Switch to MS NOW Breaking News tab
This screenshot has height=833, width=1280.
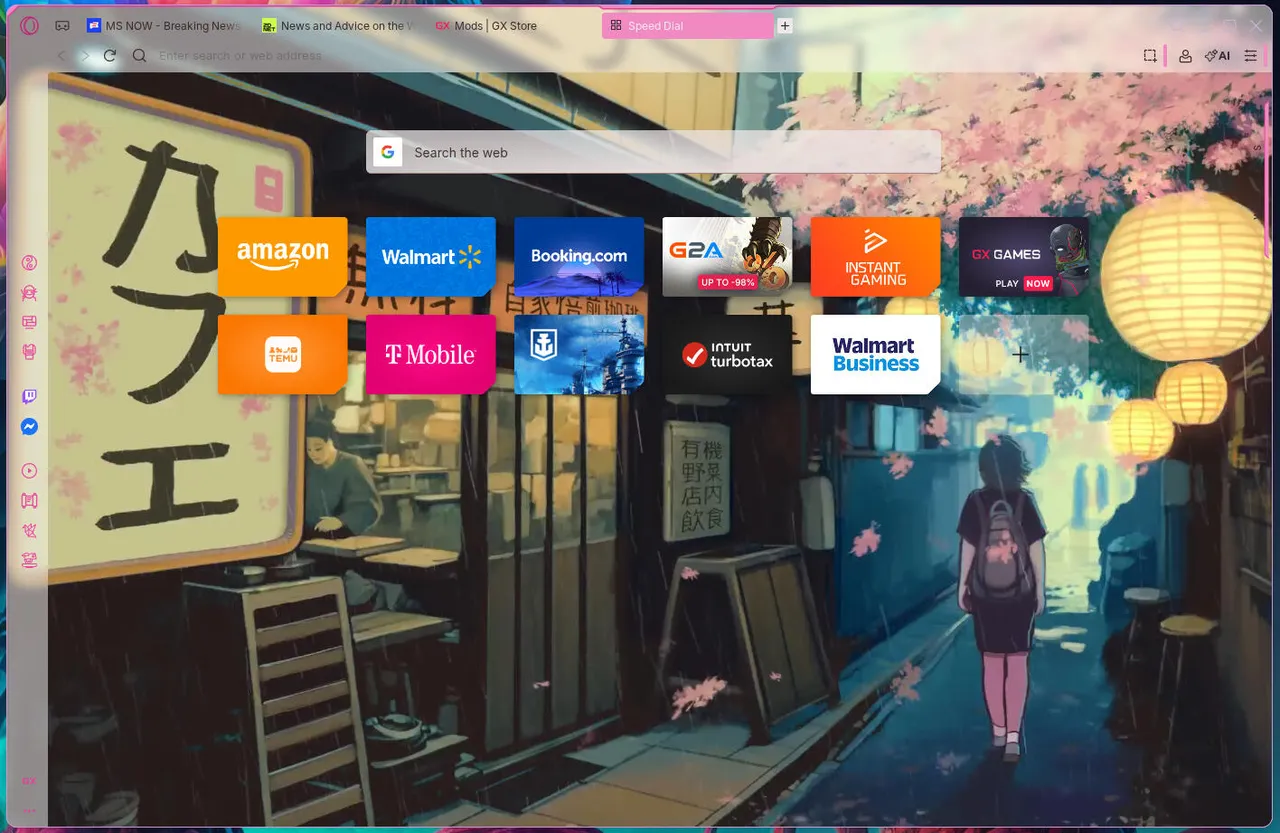point(165,26)
